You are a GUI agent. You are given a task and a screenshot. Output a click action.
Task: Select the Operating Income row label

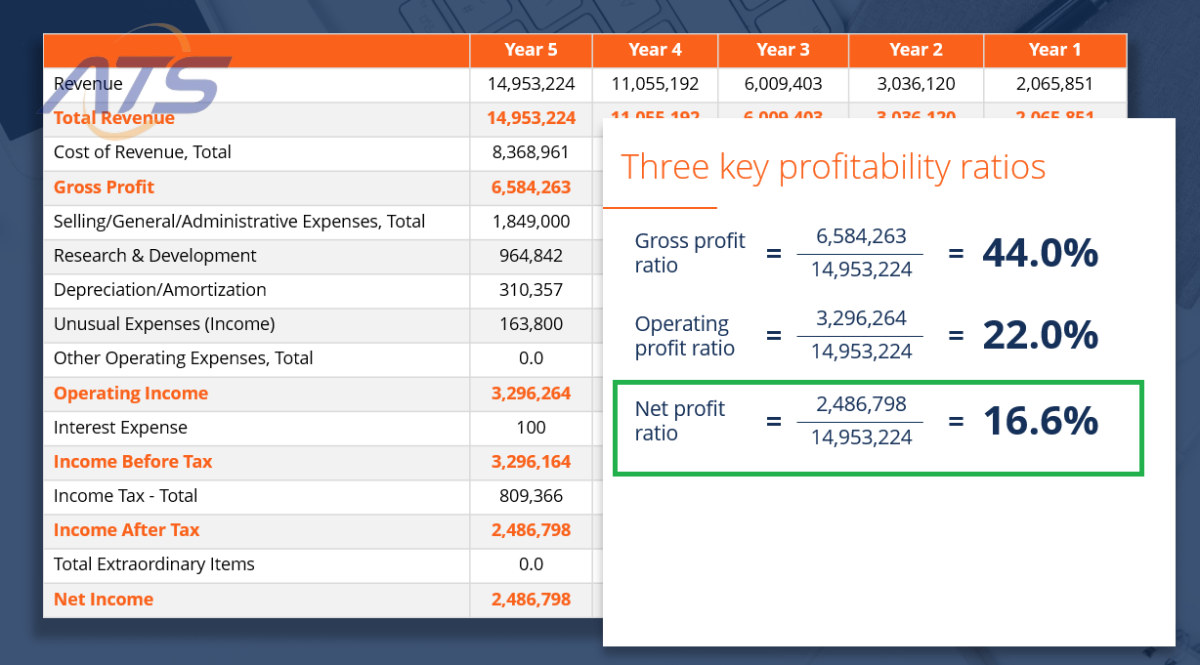(x=131, y=393)
